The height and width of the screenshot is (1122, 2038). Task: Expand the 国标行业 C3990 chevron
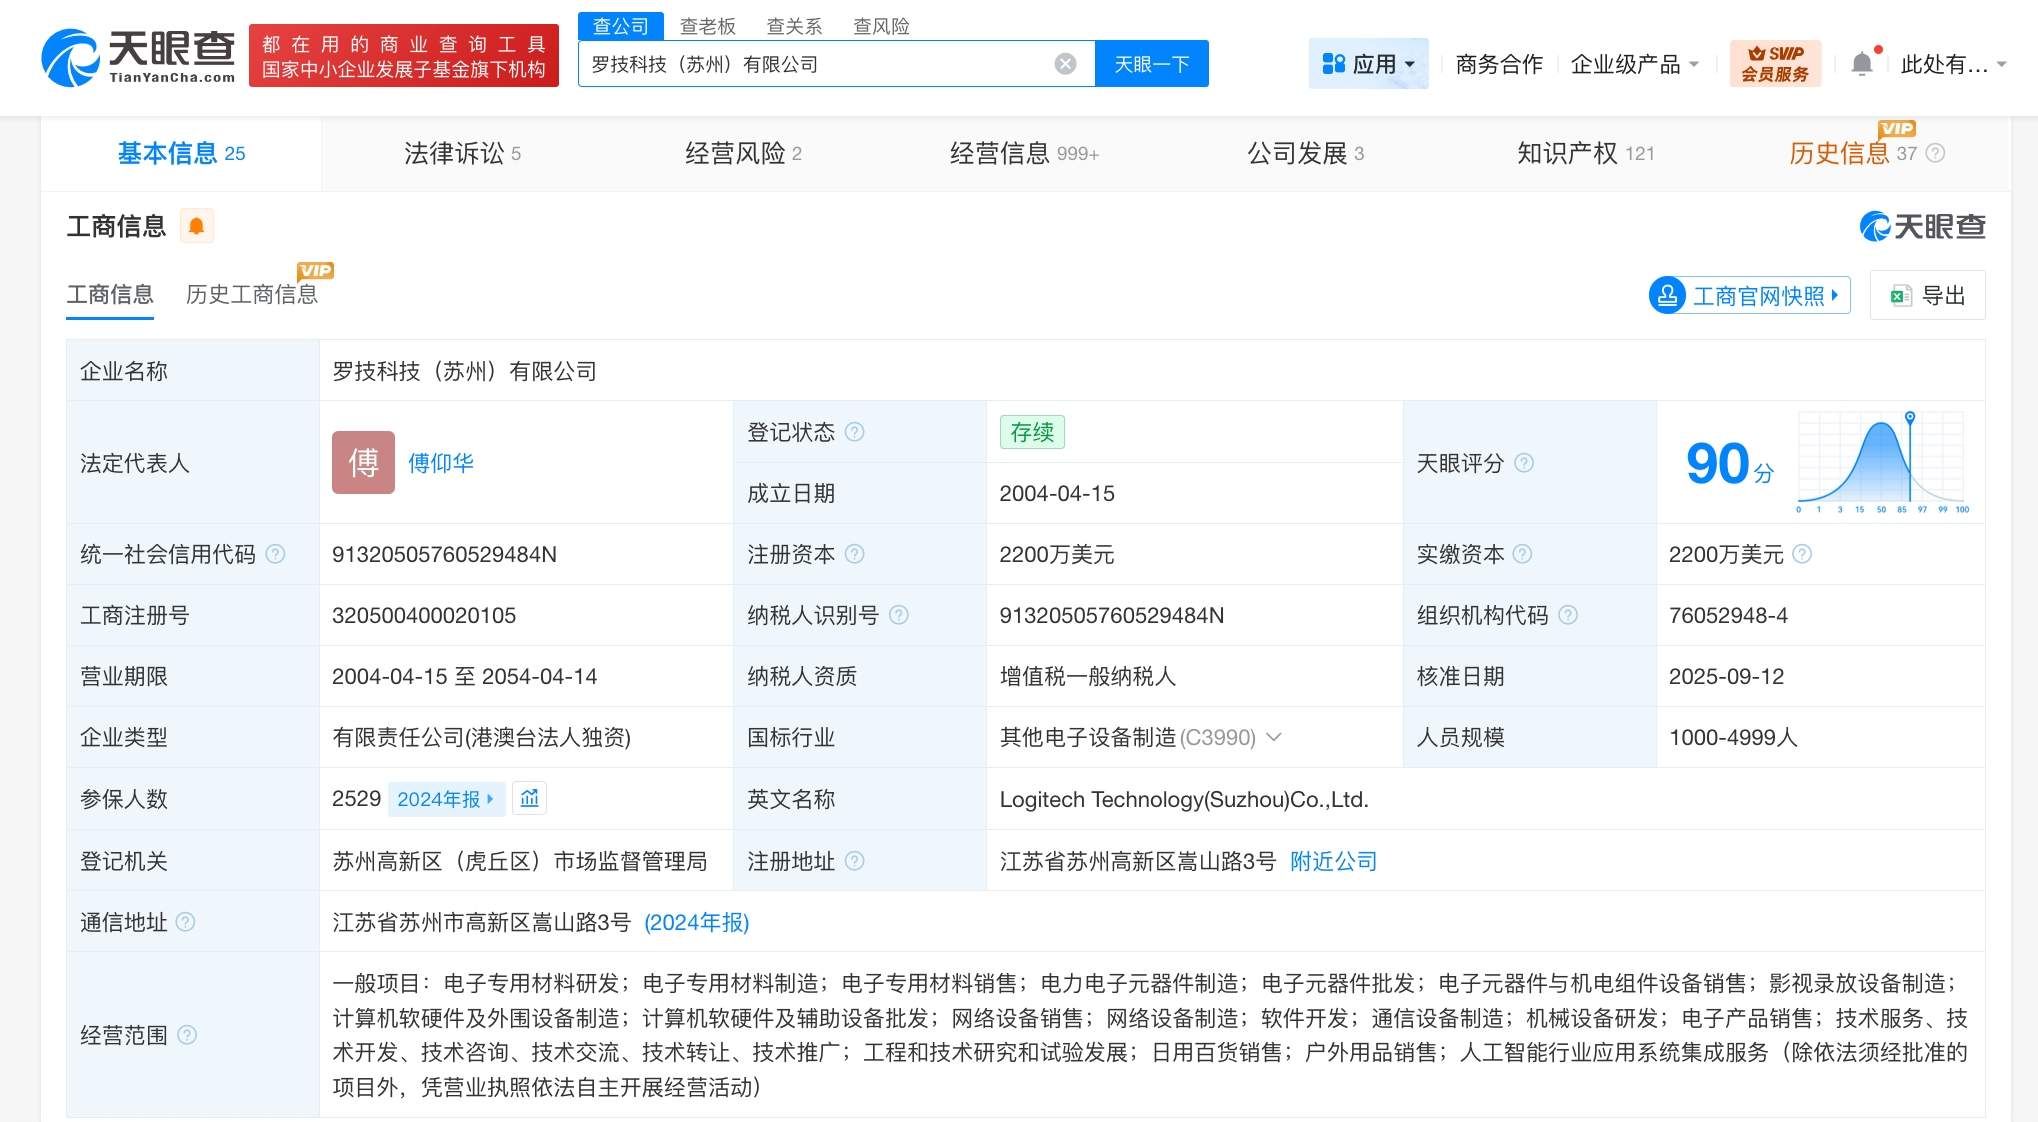pyautogui.click(x=1274, y=737)
